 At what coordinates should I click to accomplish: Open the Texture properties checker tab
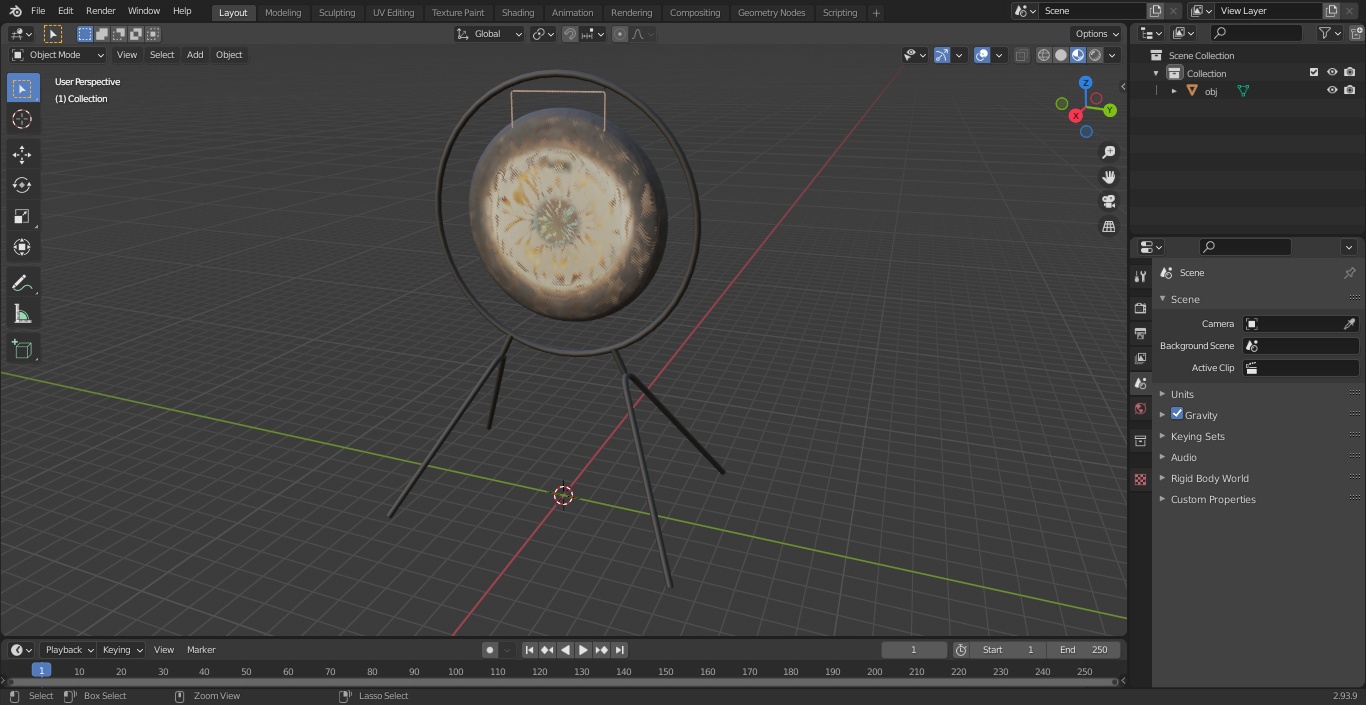[1140, 479]
